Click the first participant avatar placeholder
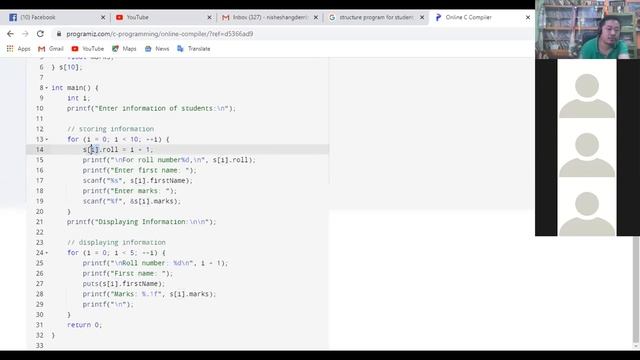The width and height of the screenshot is (640, 360). 587,89
